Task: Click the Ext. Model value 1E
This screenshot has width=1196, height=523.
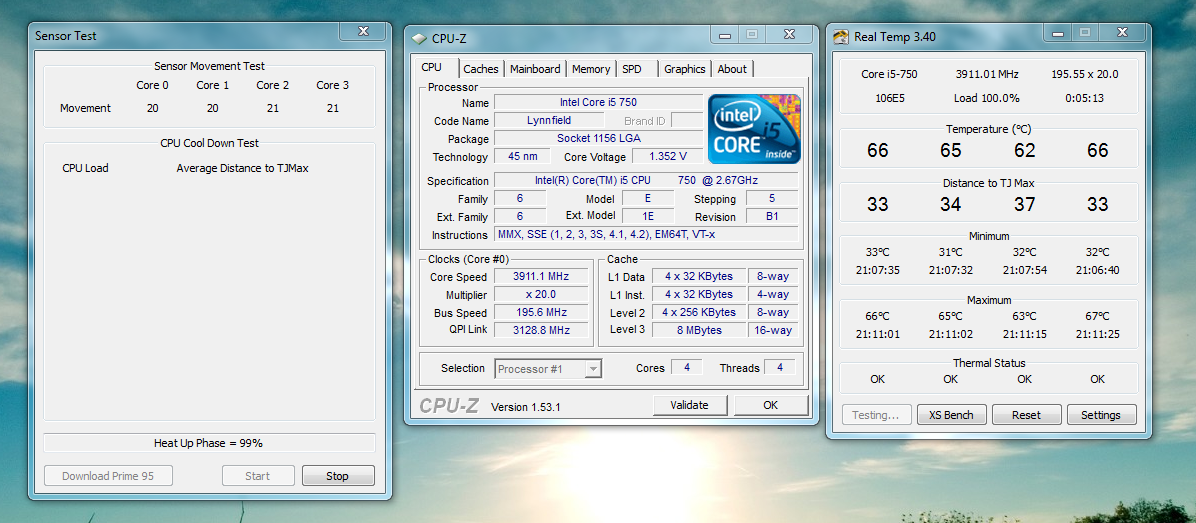Action: (648, 217)
